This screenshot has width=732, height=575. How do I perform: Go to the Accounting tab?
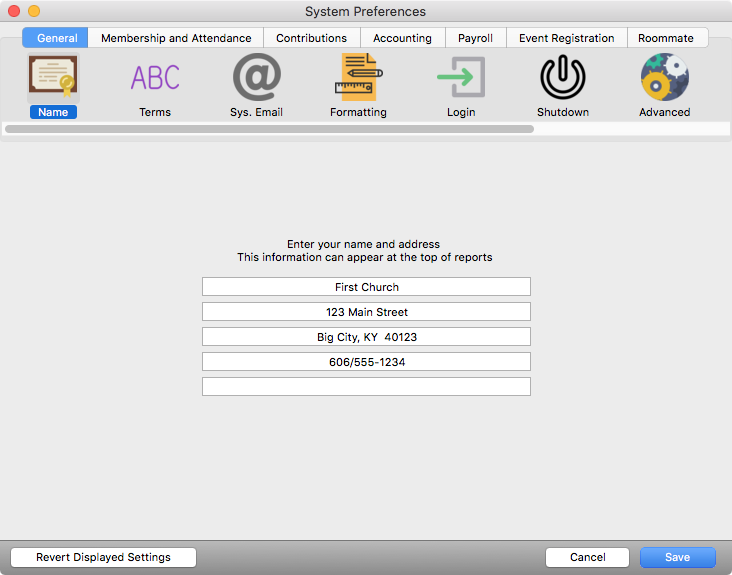click(x=402, y=38)
